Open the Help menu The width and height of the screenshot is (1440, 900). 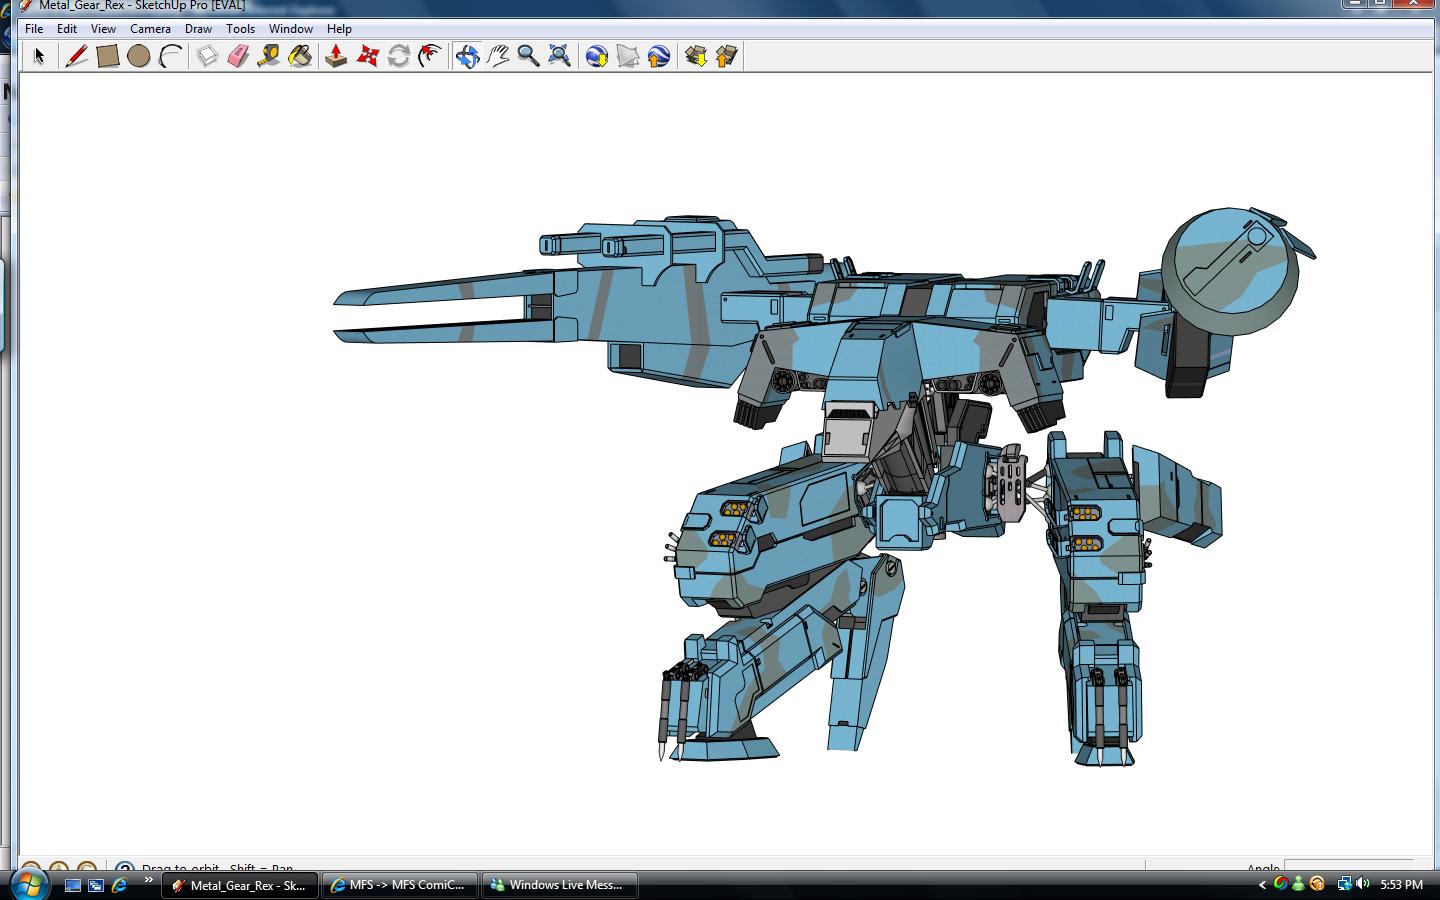pos(339,29)
